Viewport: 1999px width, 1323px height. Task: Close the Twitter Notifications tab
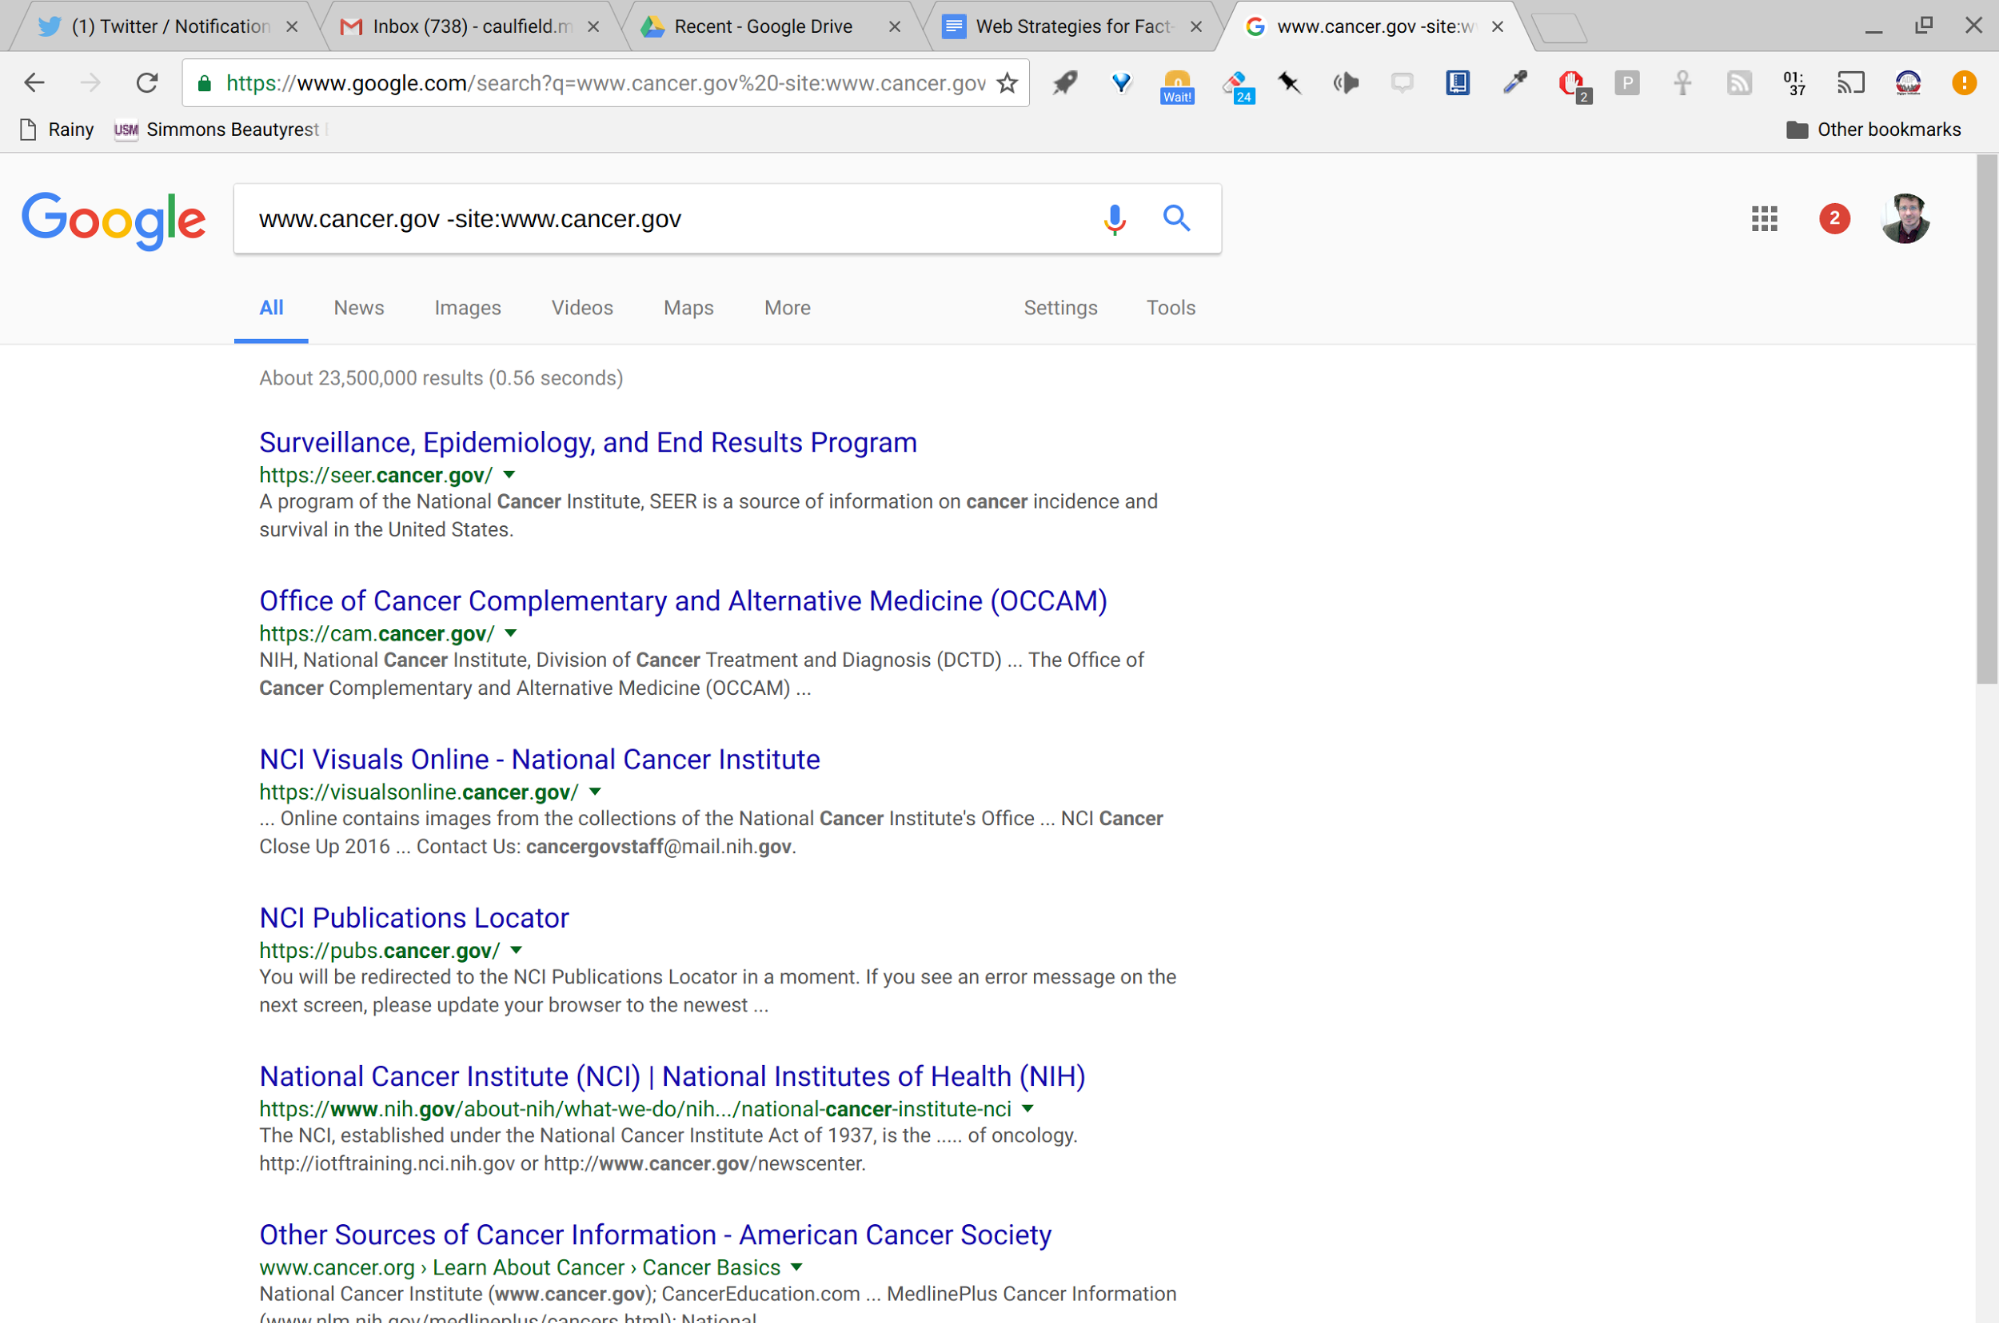tap(291, 27)
